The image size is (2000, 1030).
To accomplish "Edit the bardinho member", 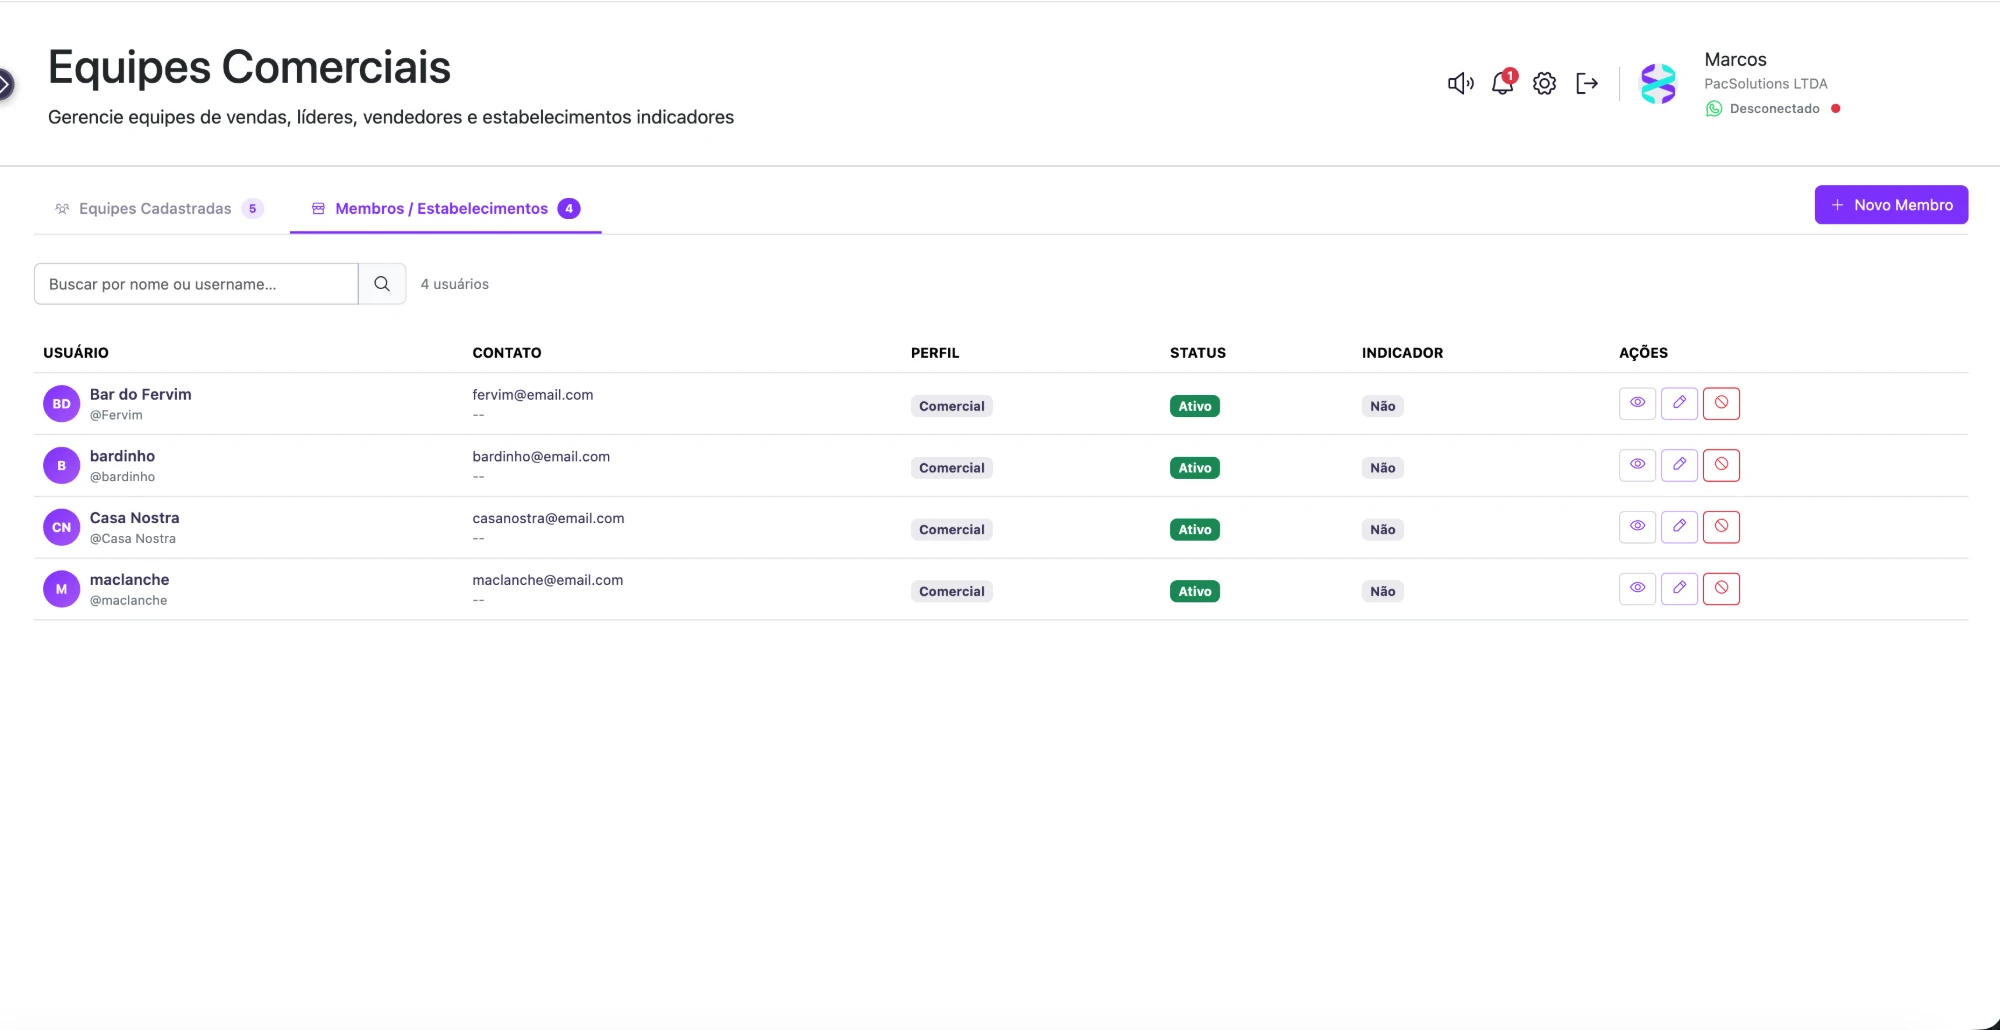I will point(1680,465).
